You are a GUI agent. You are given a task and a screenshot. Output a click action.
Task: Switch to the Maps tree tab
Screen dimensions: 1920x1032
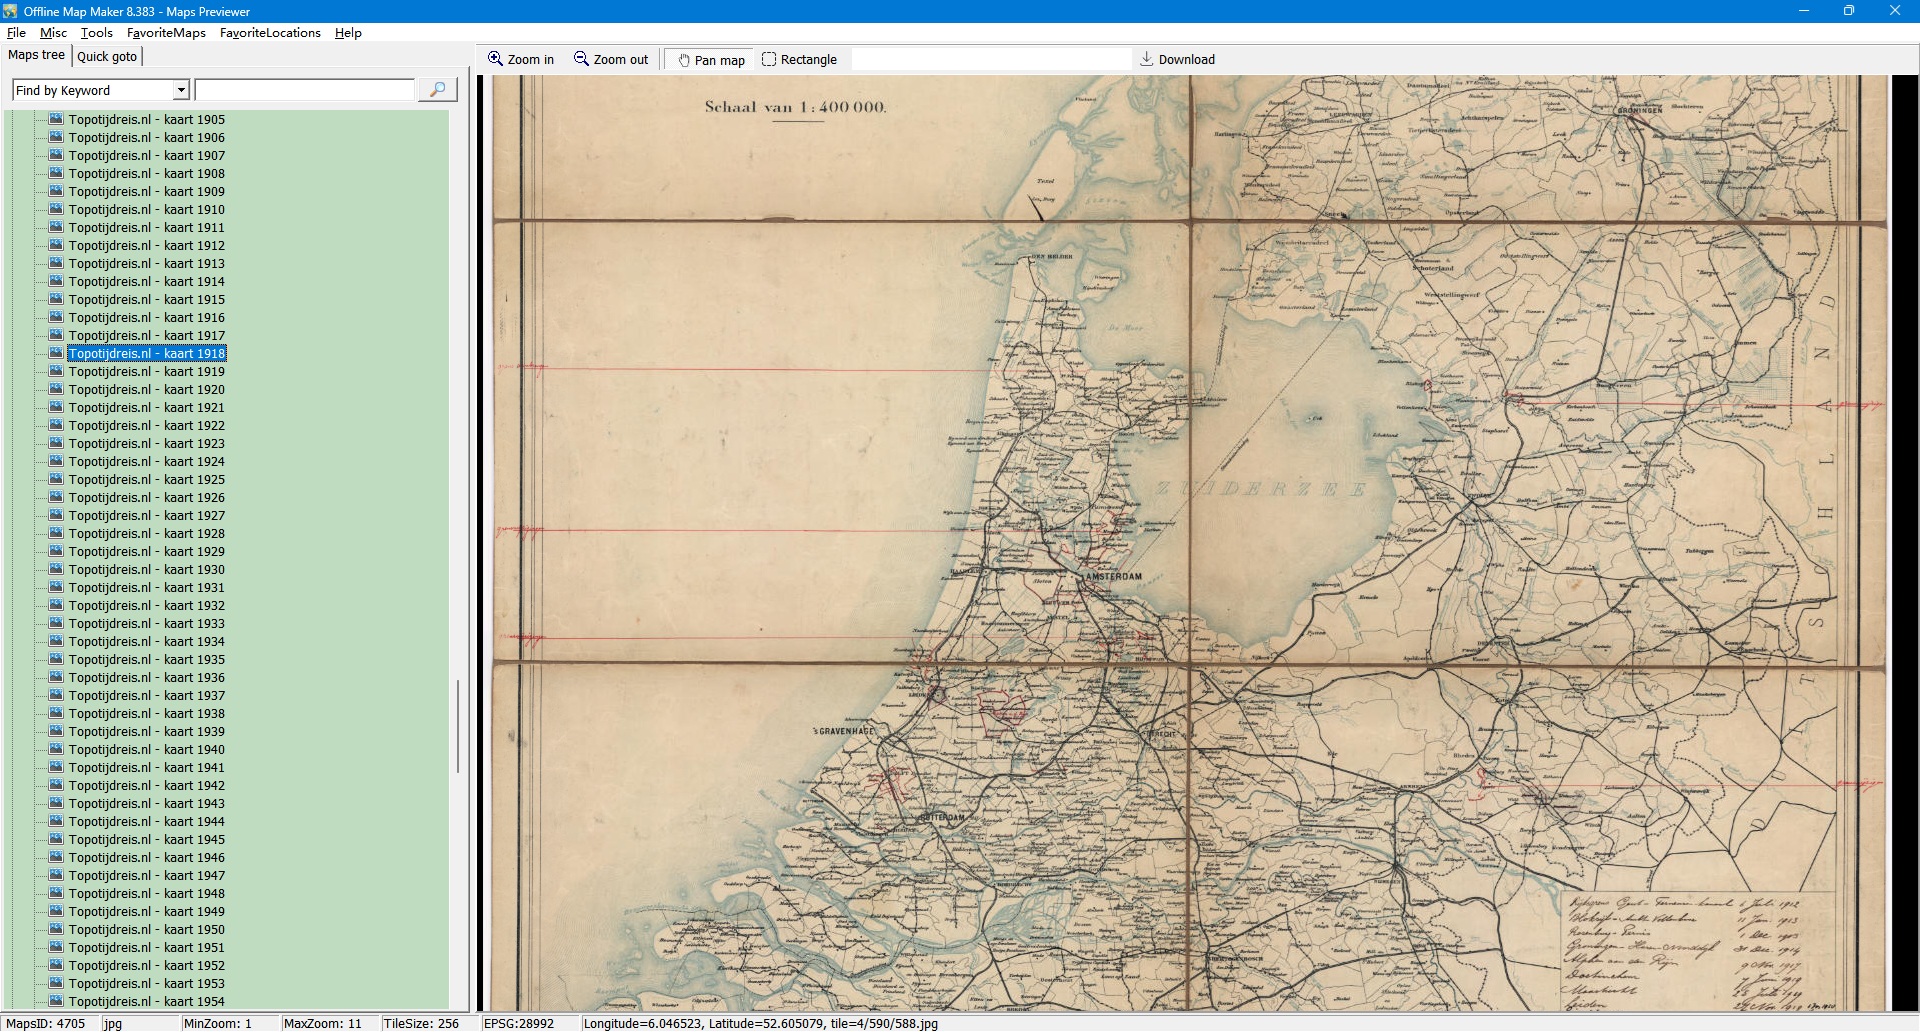(36, 55)
